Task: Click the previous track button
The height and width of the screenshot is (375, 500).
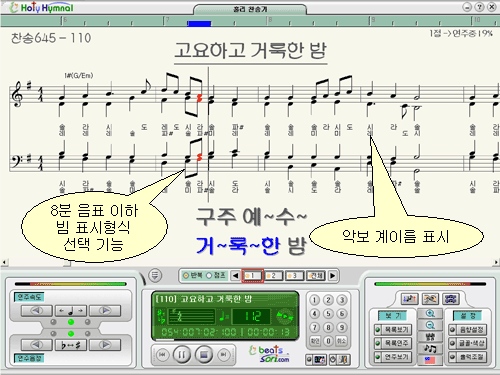Action: [x=162, y=355]
